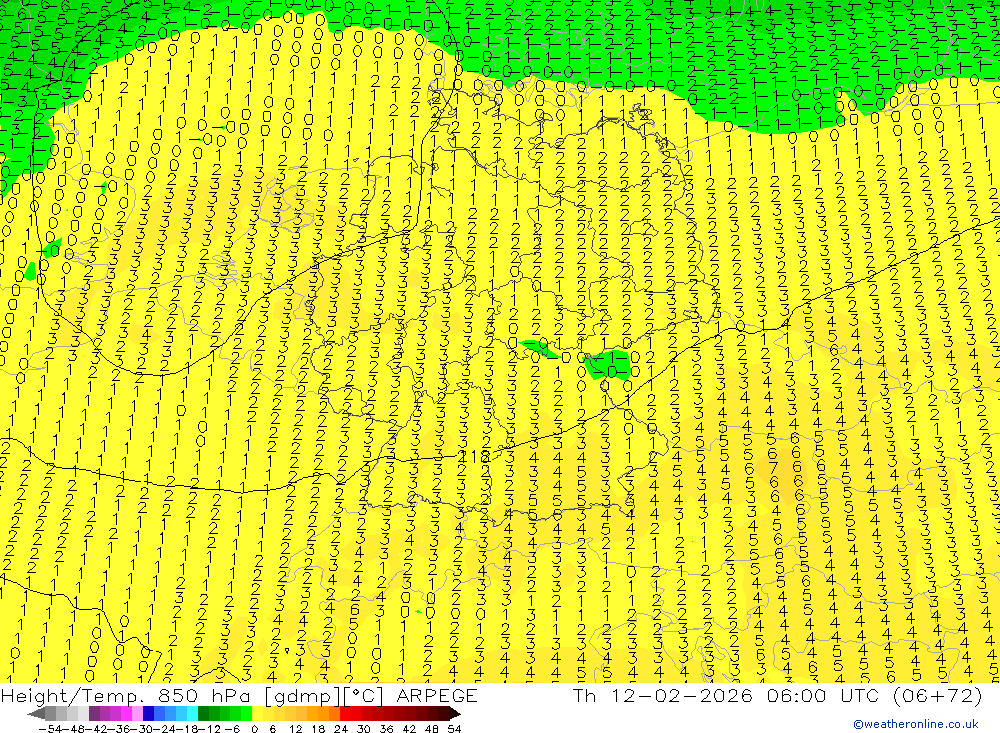
Task: Click the '[°C]' unit label
Action: [x=363, y=696]
